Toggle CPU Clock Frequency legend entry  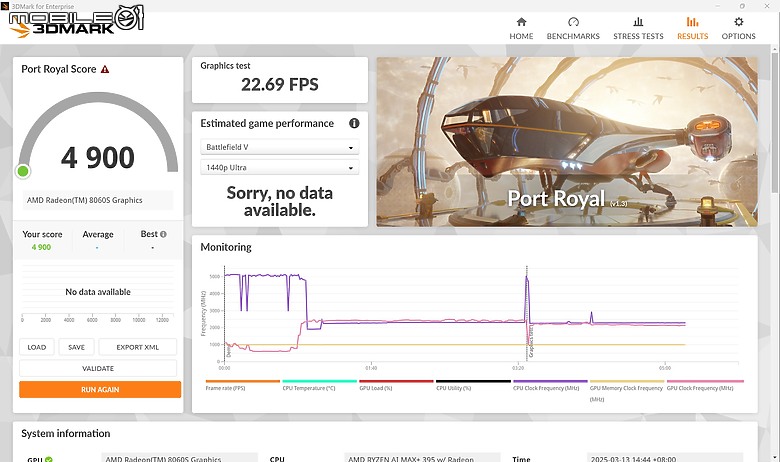click(x=550, y=385)
